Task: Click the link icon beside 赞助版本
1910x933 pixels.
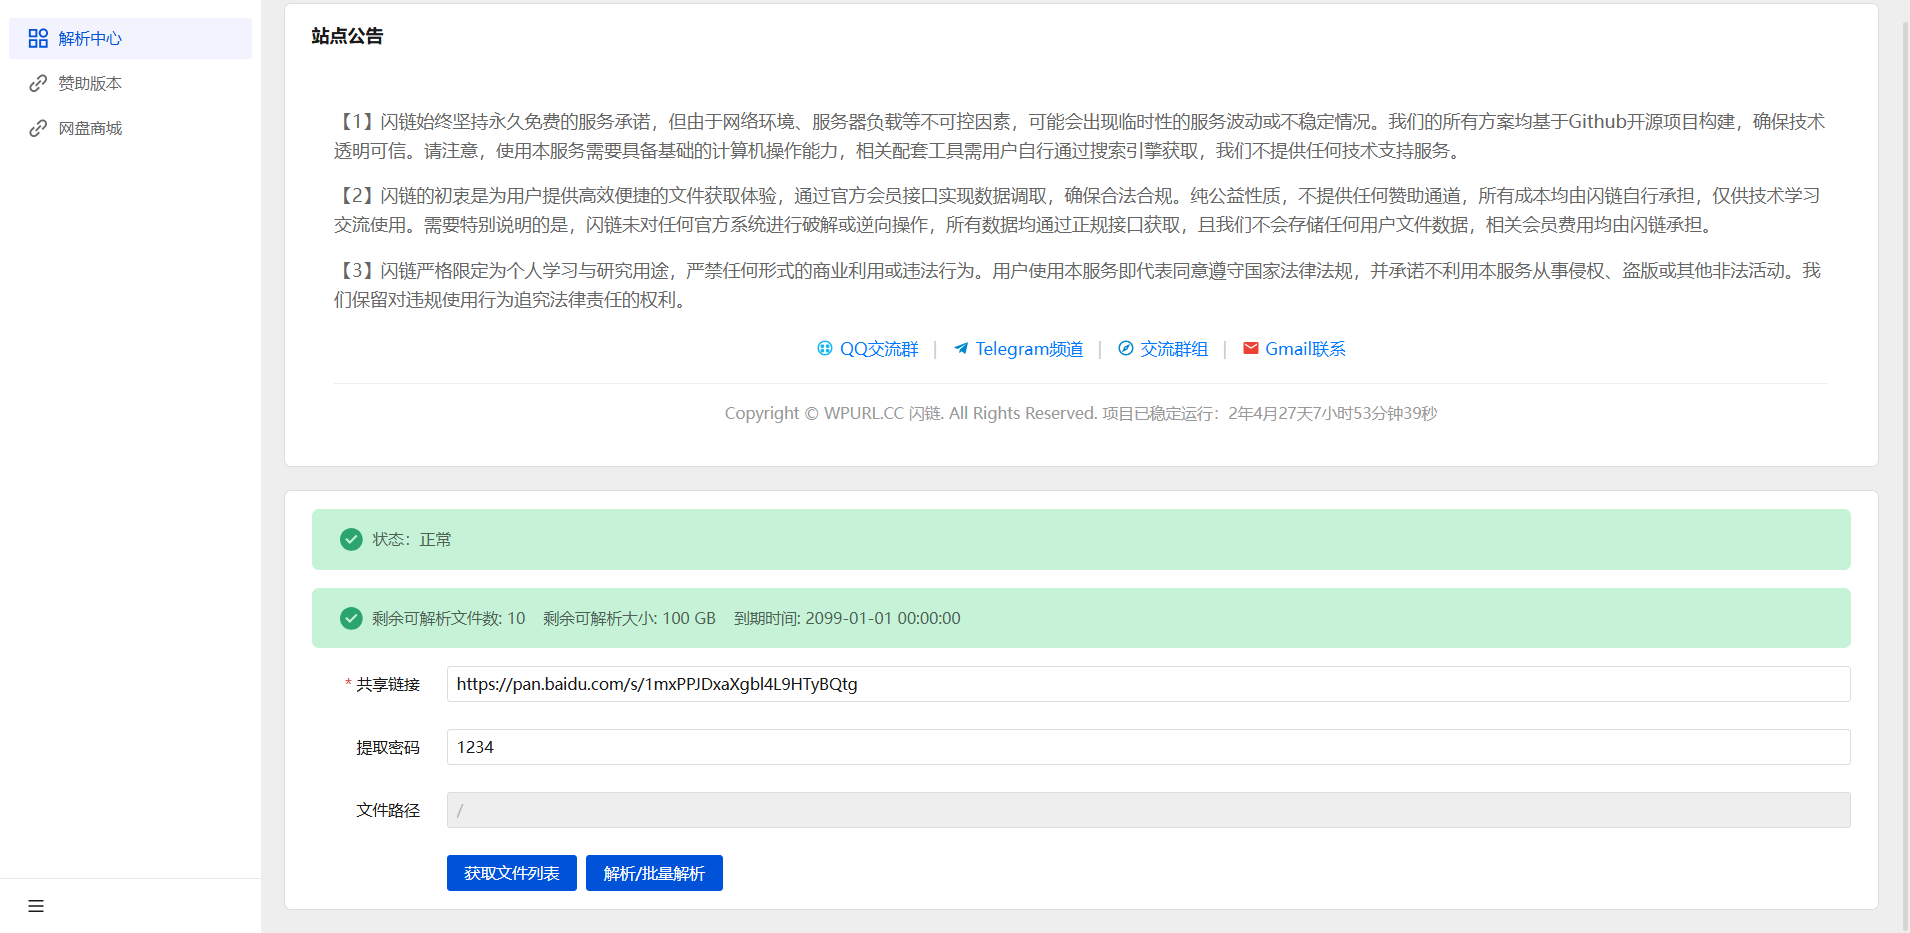Action: coord(38,83)
